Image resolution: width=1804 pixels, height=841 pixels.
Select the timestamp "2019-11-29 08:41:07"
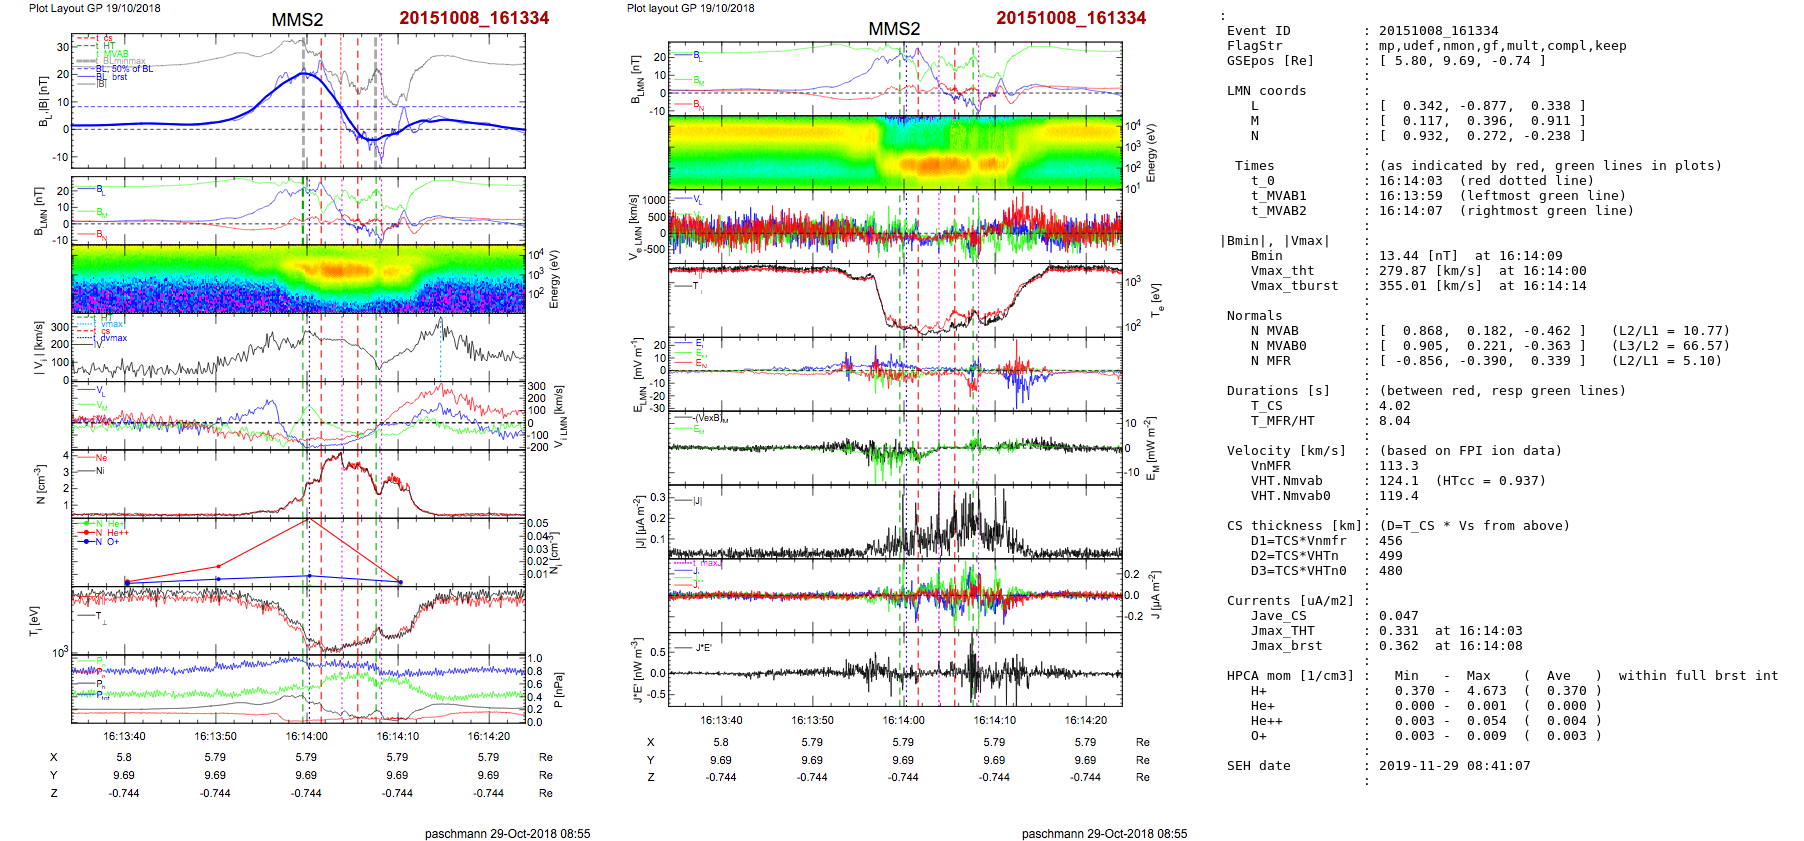[1455, 766]
